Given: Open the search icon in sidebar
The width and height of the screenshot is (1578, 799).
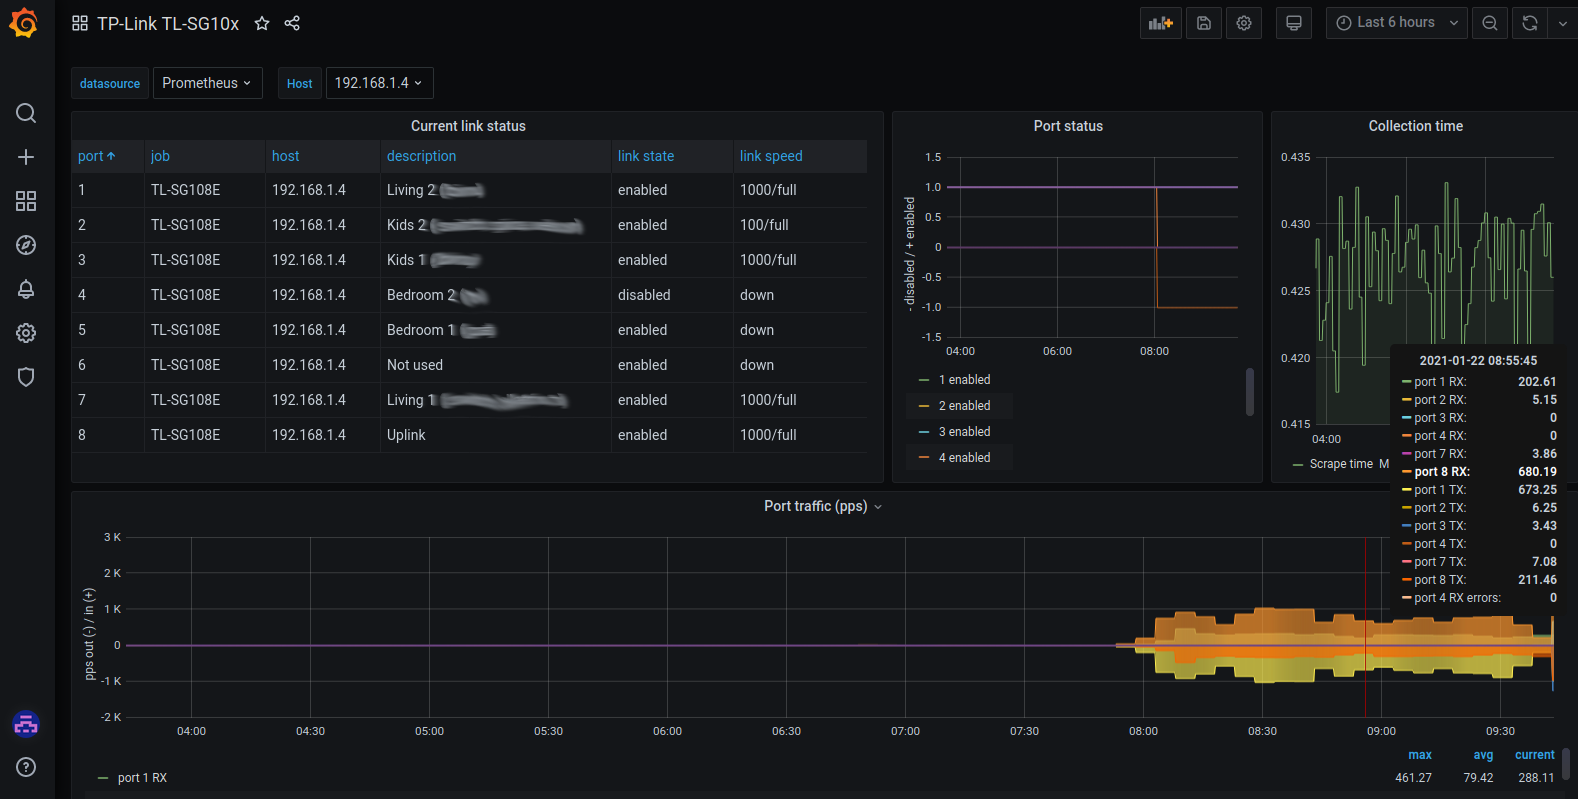Looking at the screenshot, I should click(26, 113).
